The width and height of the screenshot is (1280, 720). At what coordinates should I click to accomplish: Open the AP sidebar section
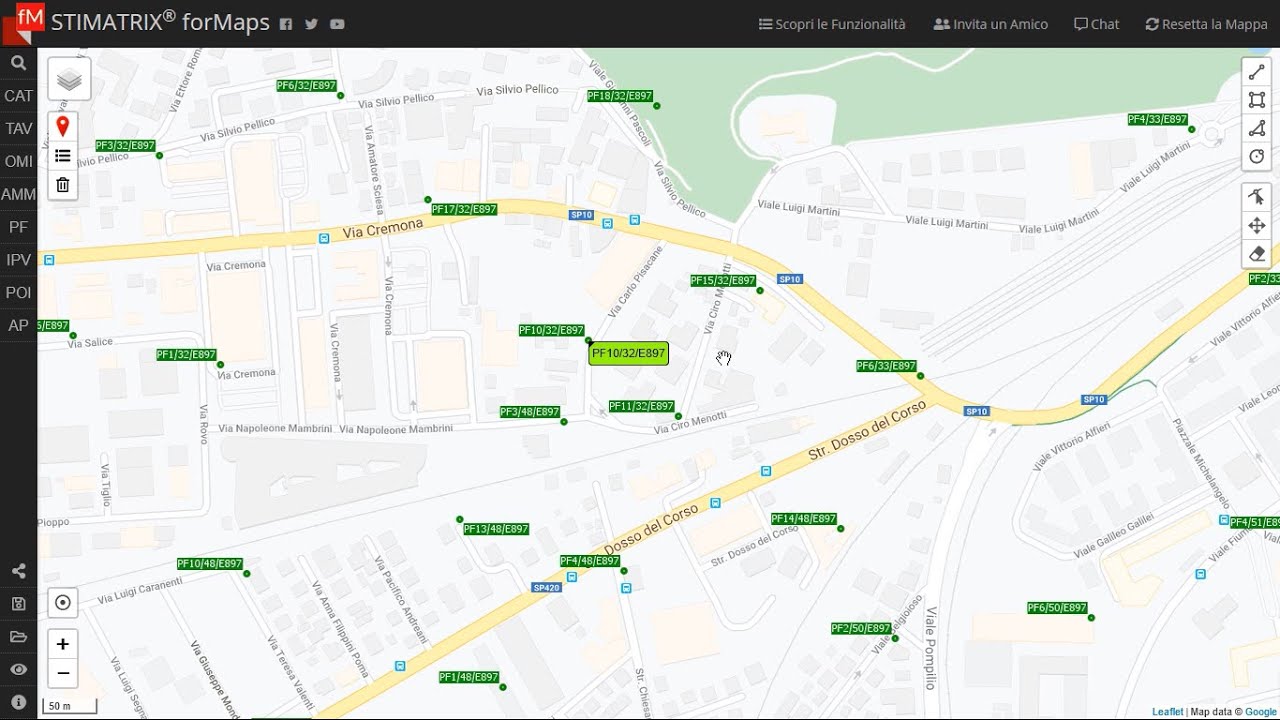pos(18,325)
